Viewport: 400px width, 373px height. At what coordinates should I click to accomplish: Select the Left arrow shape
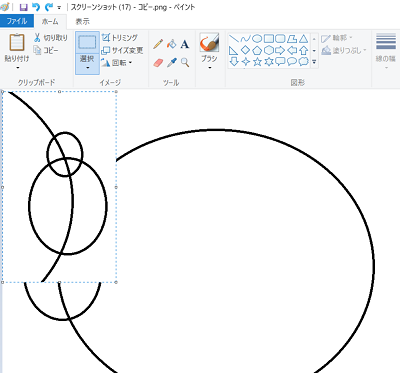click(292, 50)
